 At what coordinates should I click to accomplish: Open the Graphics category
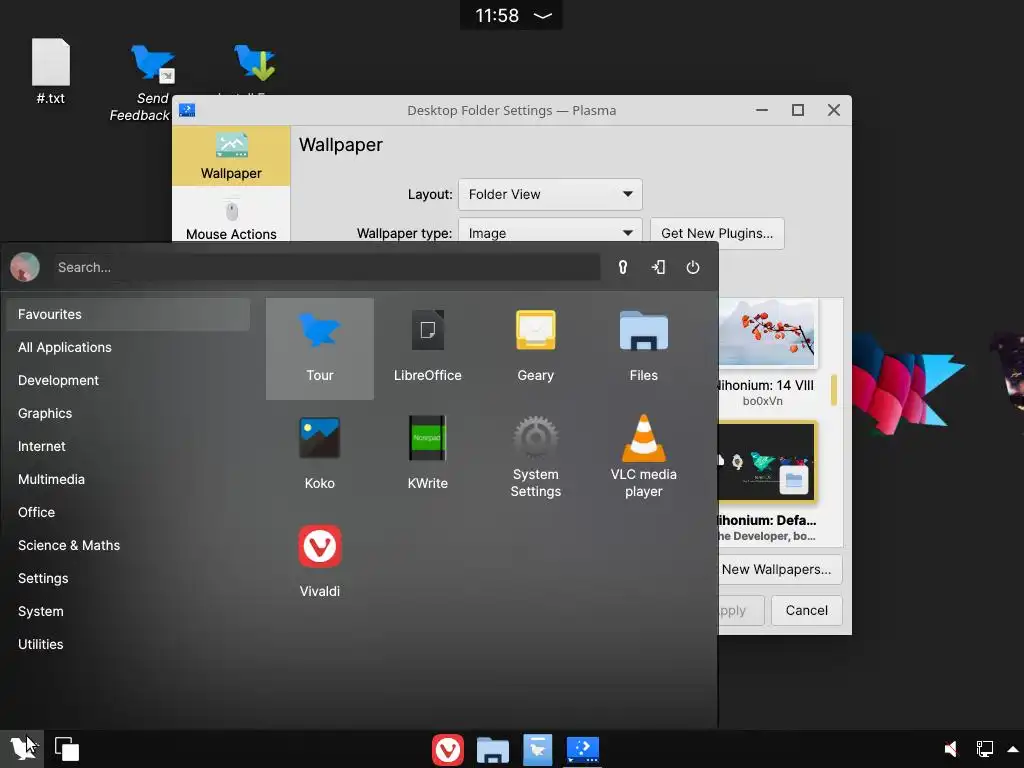(128, 413)
